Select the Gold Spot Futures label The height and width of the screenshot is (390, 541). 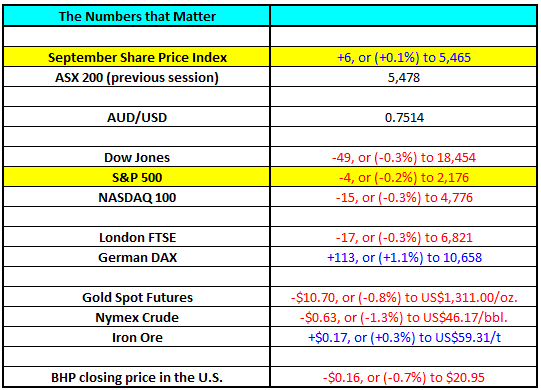(137, 298)
